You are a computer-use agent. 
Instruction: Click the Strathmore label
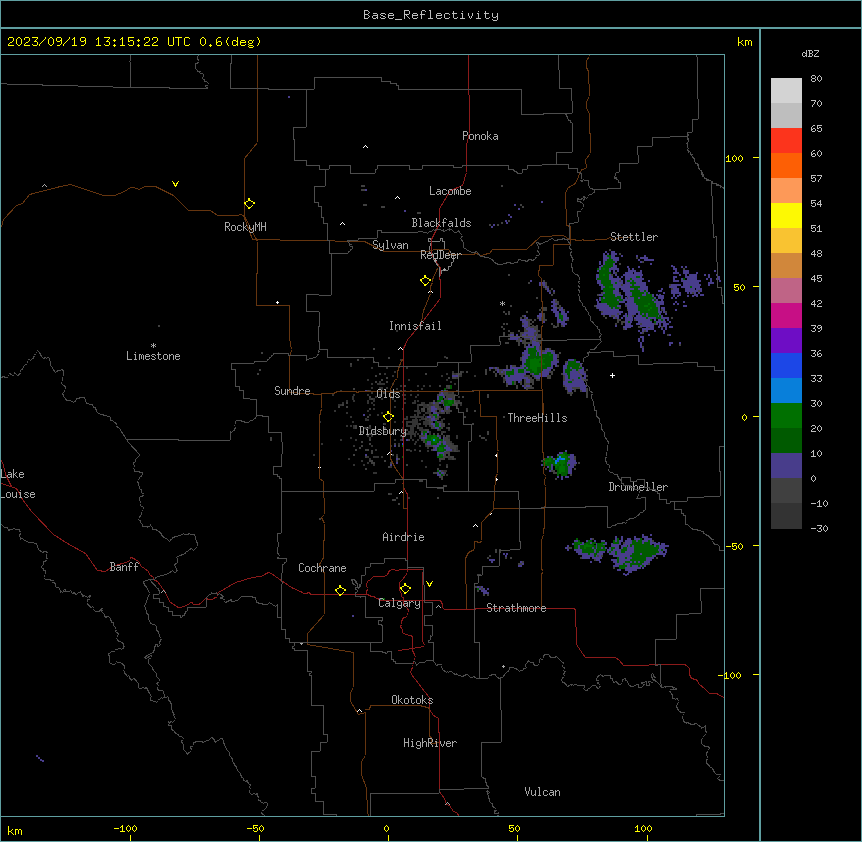(516, 608)
